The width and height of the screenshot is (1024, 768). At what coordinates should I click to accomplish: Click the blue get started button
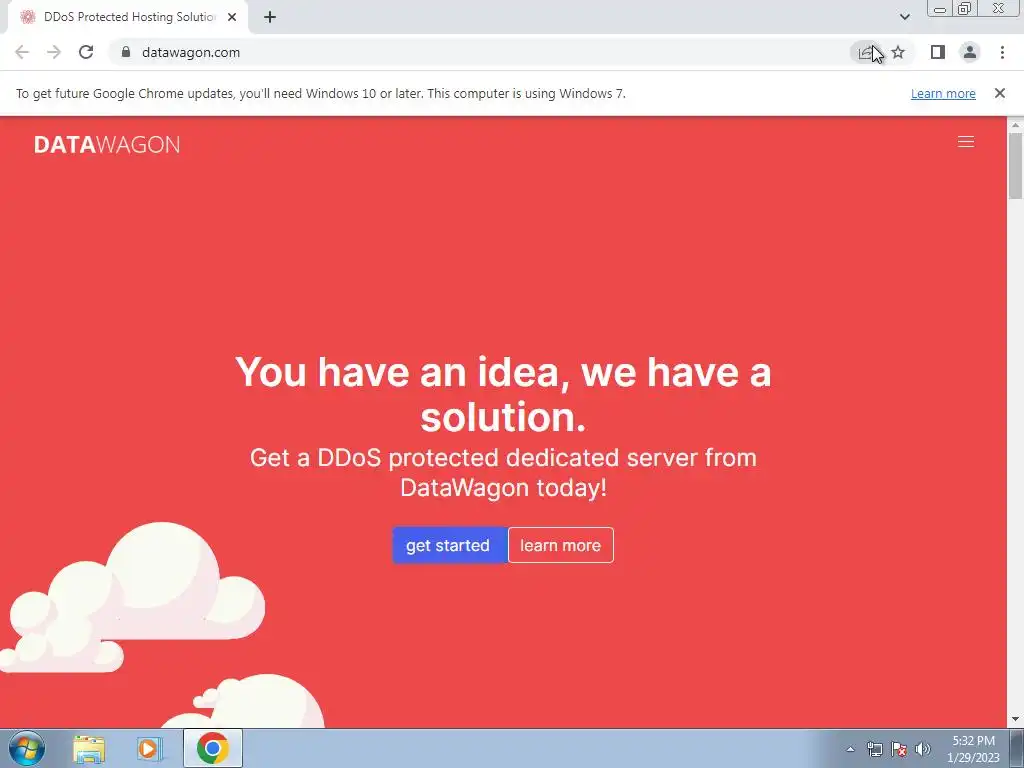tap(449, 545)
